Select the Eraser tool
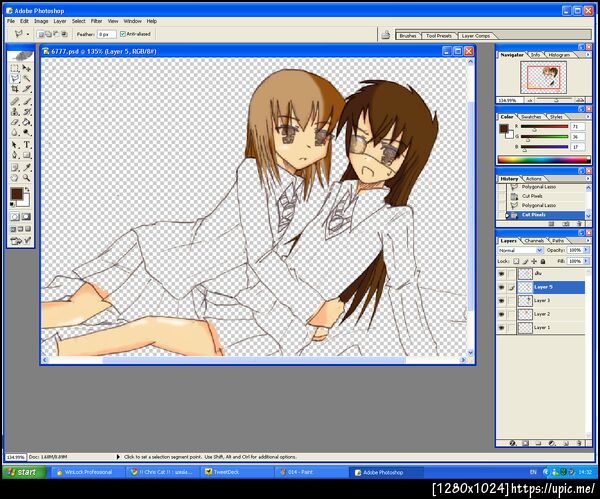The image size is (600, 499). point(15,122)
